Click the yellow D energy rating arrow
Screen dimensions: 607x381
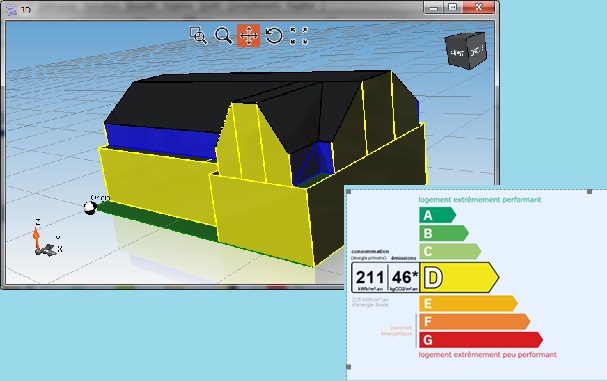tap(460, 277)
